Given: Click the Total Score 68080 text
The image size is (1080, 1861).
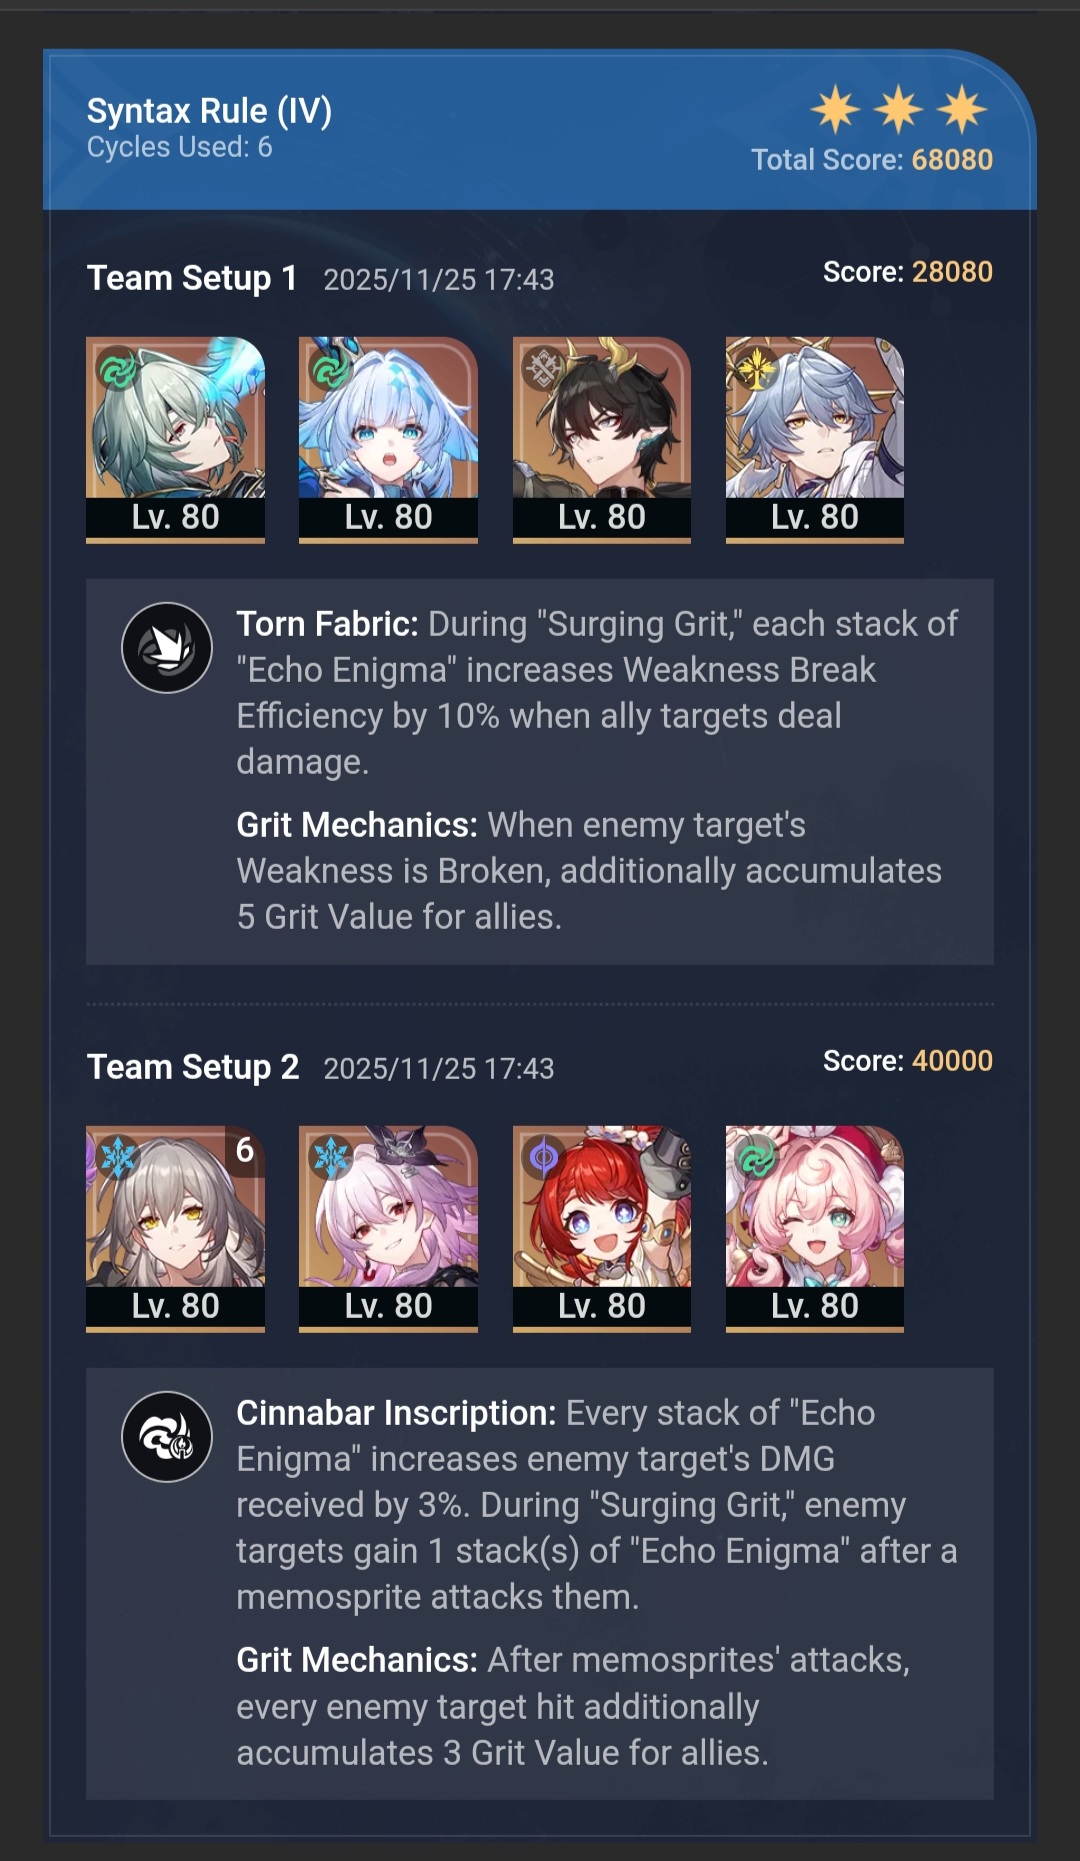Looking at the screenshot, I should 872,160.
